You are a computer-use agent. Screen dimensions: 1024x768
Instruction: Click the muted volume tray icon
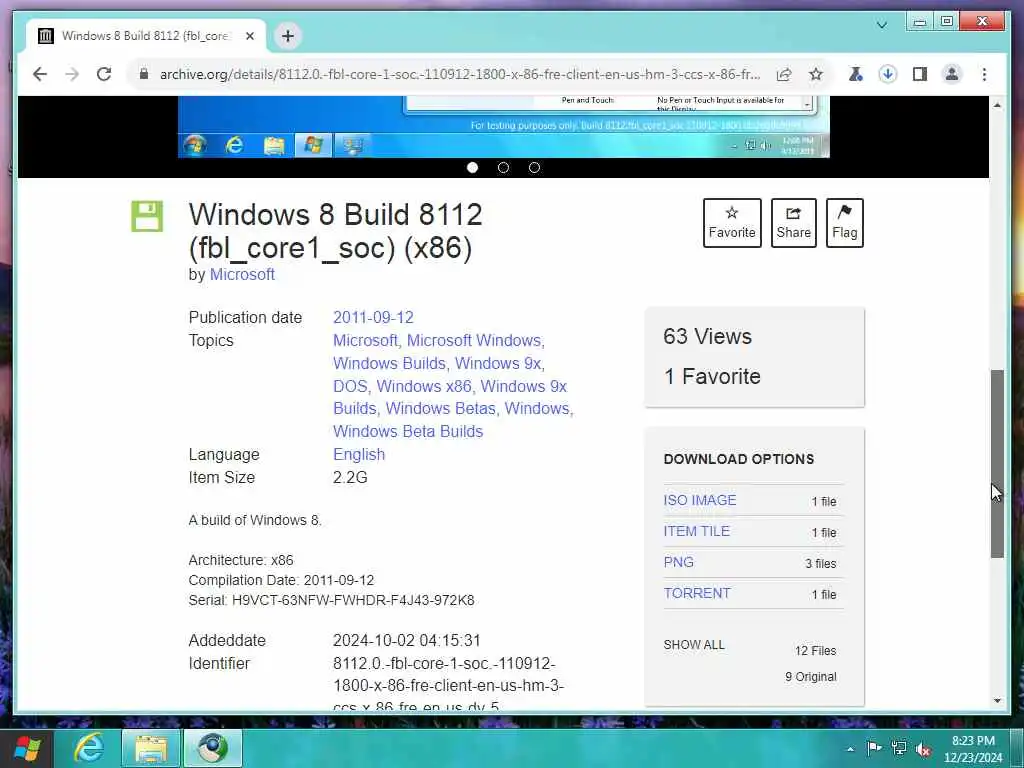coord(923,749)
